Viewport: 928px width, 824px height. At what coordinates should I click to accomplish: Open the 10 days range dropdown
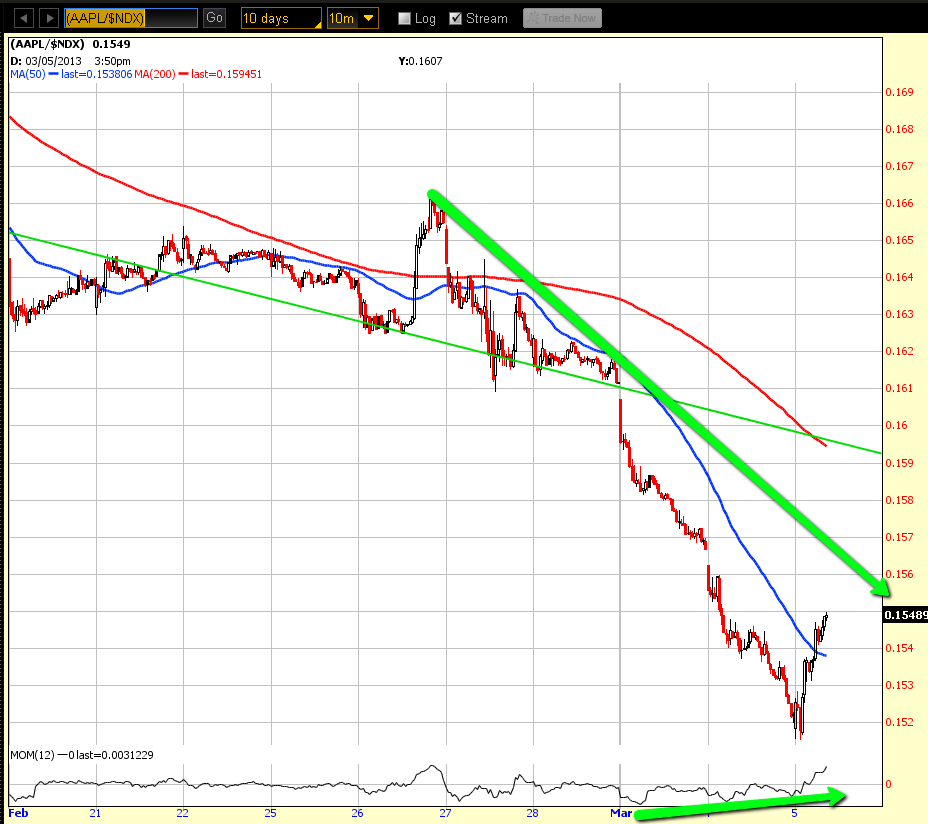point(281,18)
